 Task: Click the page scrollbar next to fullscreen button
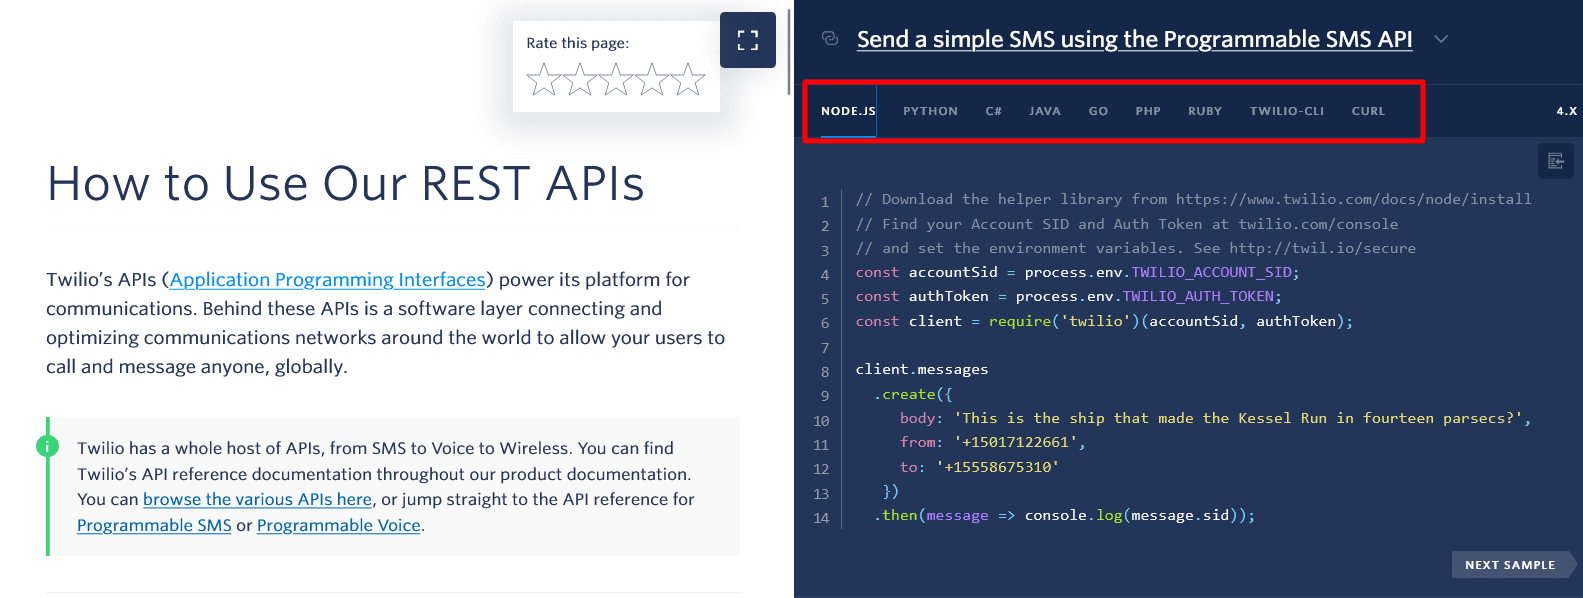(x=789, y=50)
